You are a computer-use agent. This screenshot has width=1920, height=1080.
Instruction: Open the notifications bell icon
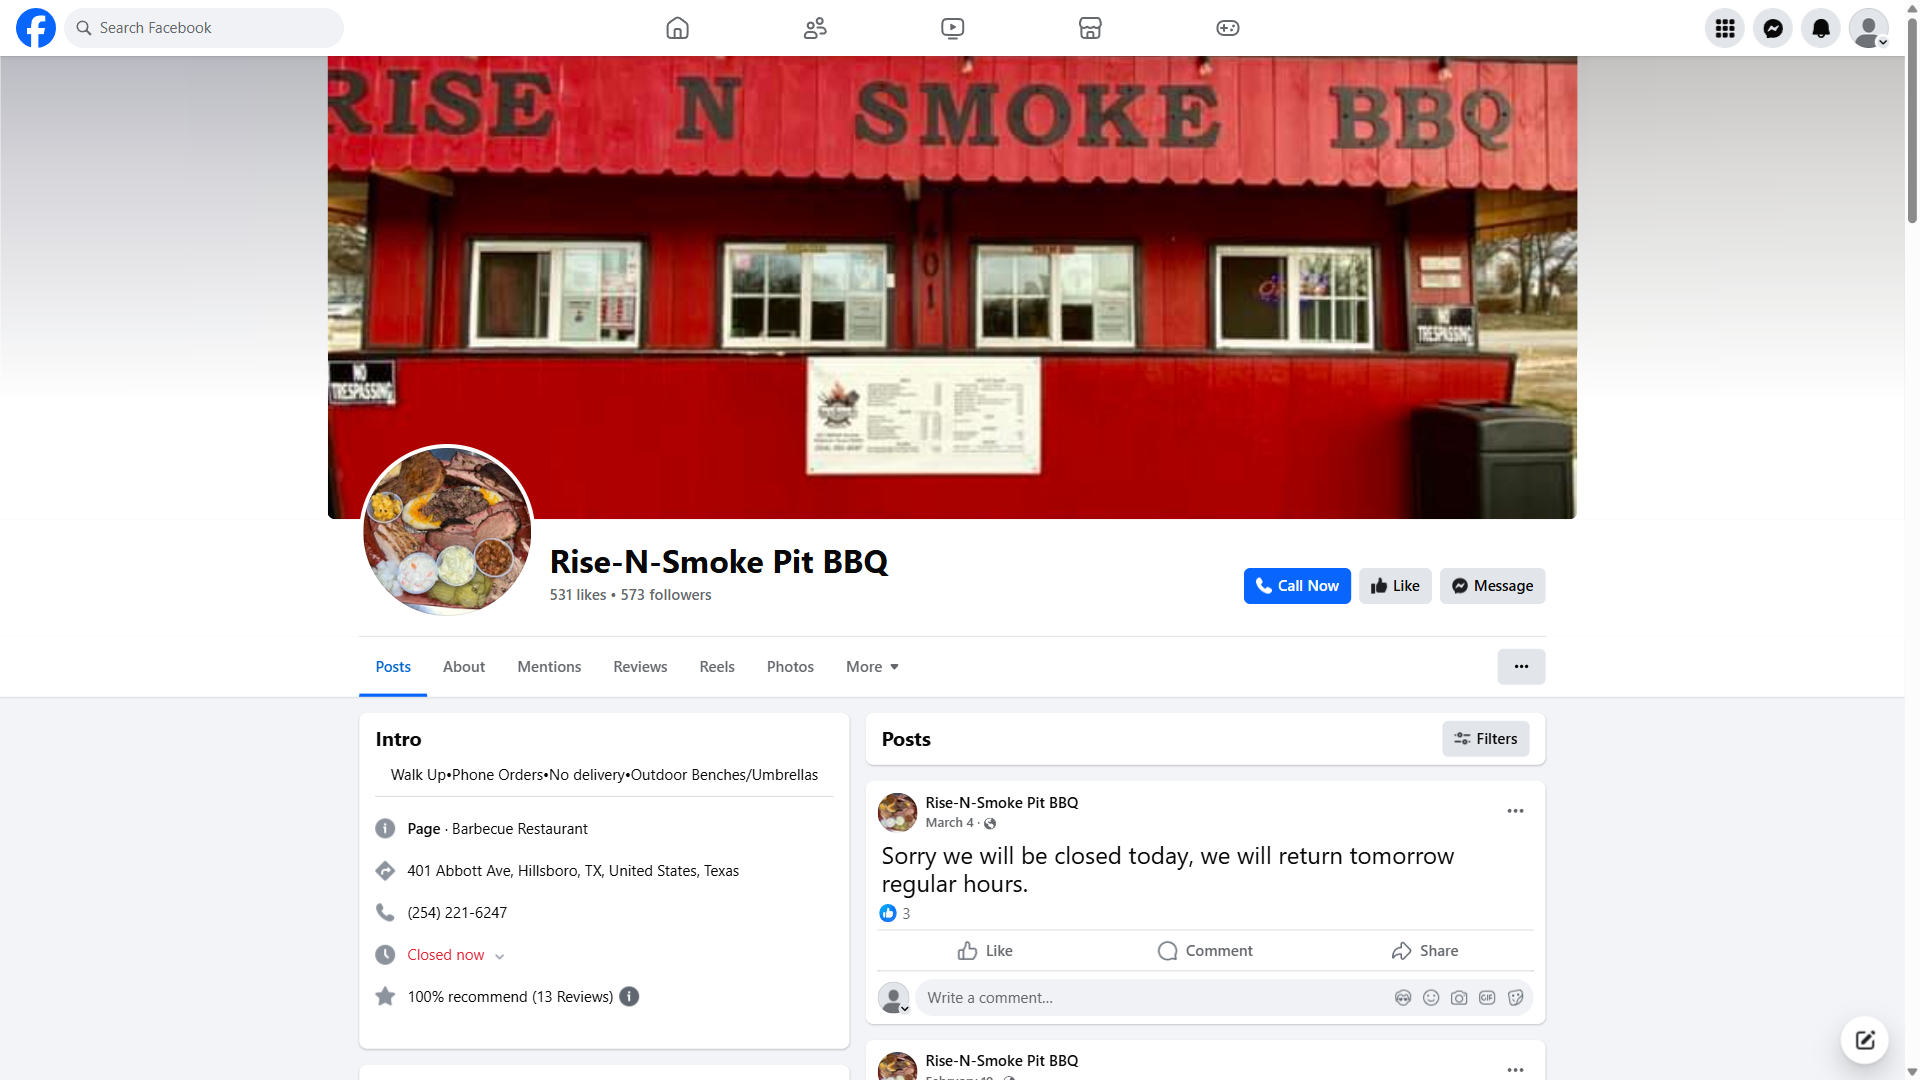click(1821, 28)
